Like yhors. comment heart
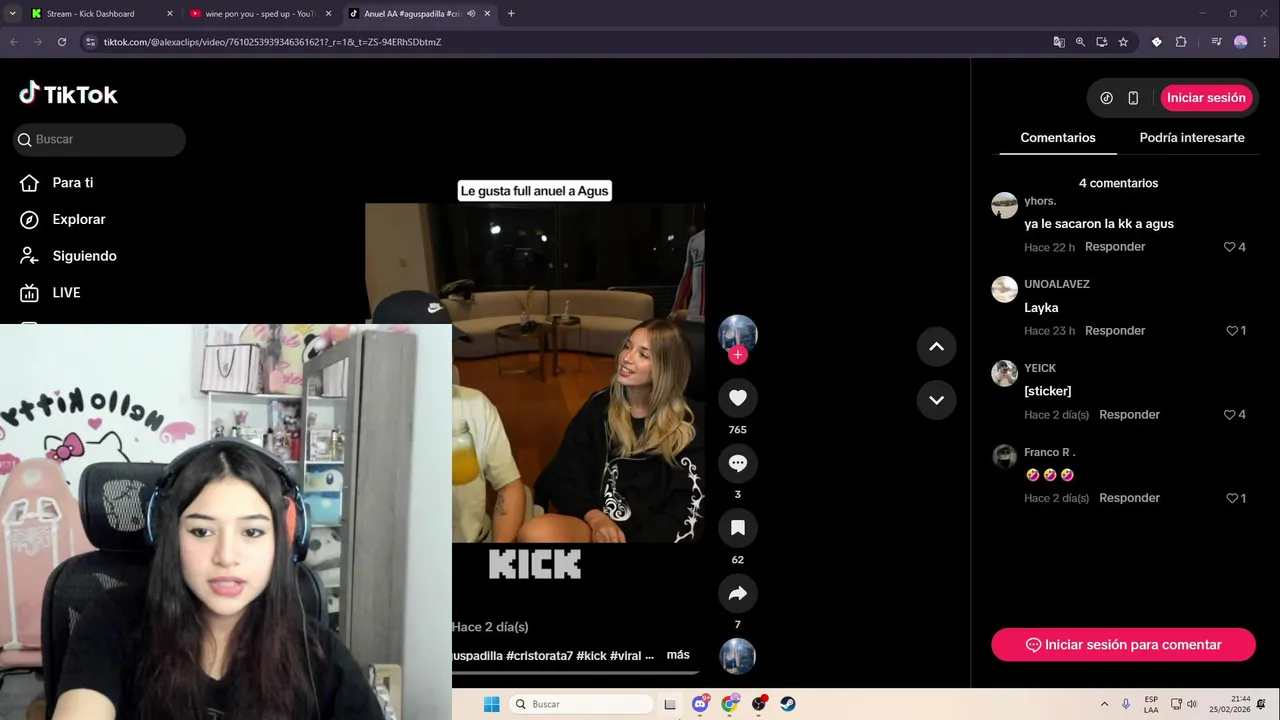This screenshot has width=1280, height=720. [x=1230, y=247]
